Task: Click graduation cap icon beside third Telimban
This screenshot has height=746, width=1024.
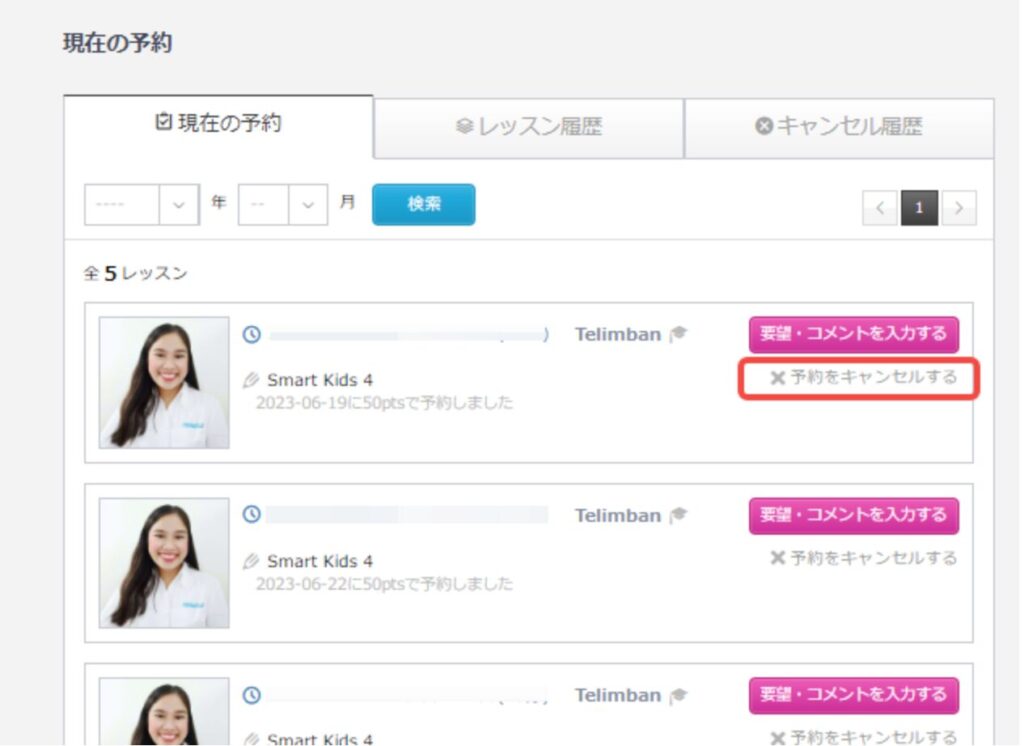Action: pyautogui.click(x=679, y=695)
